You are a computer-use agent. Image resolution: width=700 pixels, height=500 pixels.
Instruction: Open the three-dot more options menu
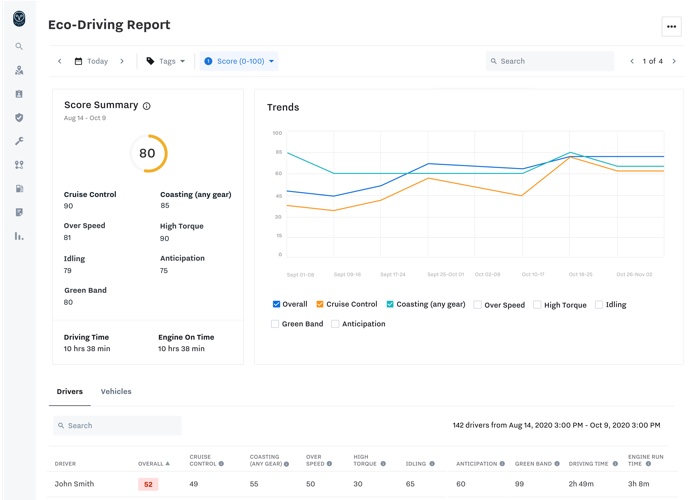click(x=671, y=26)
